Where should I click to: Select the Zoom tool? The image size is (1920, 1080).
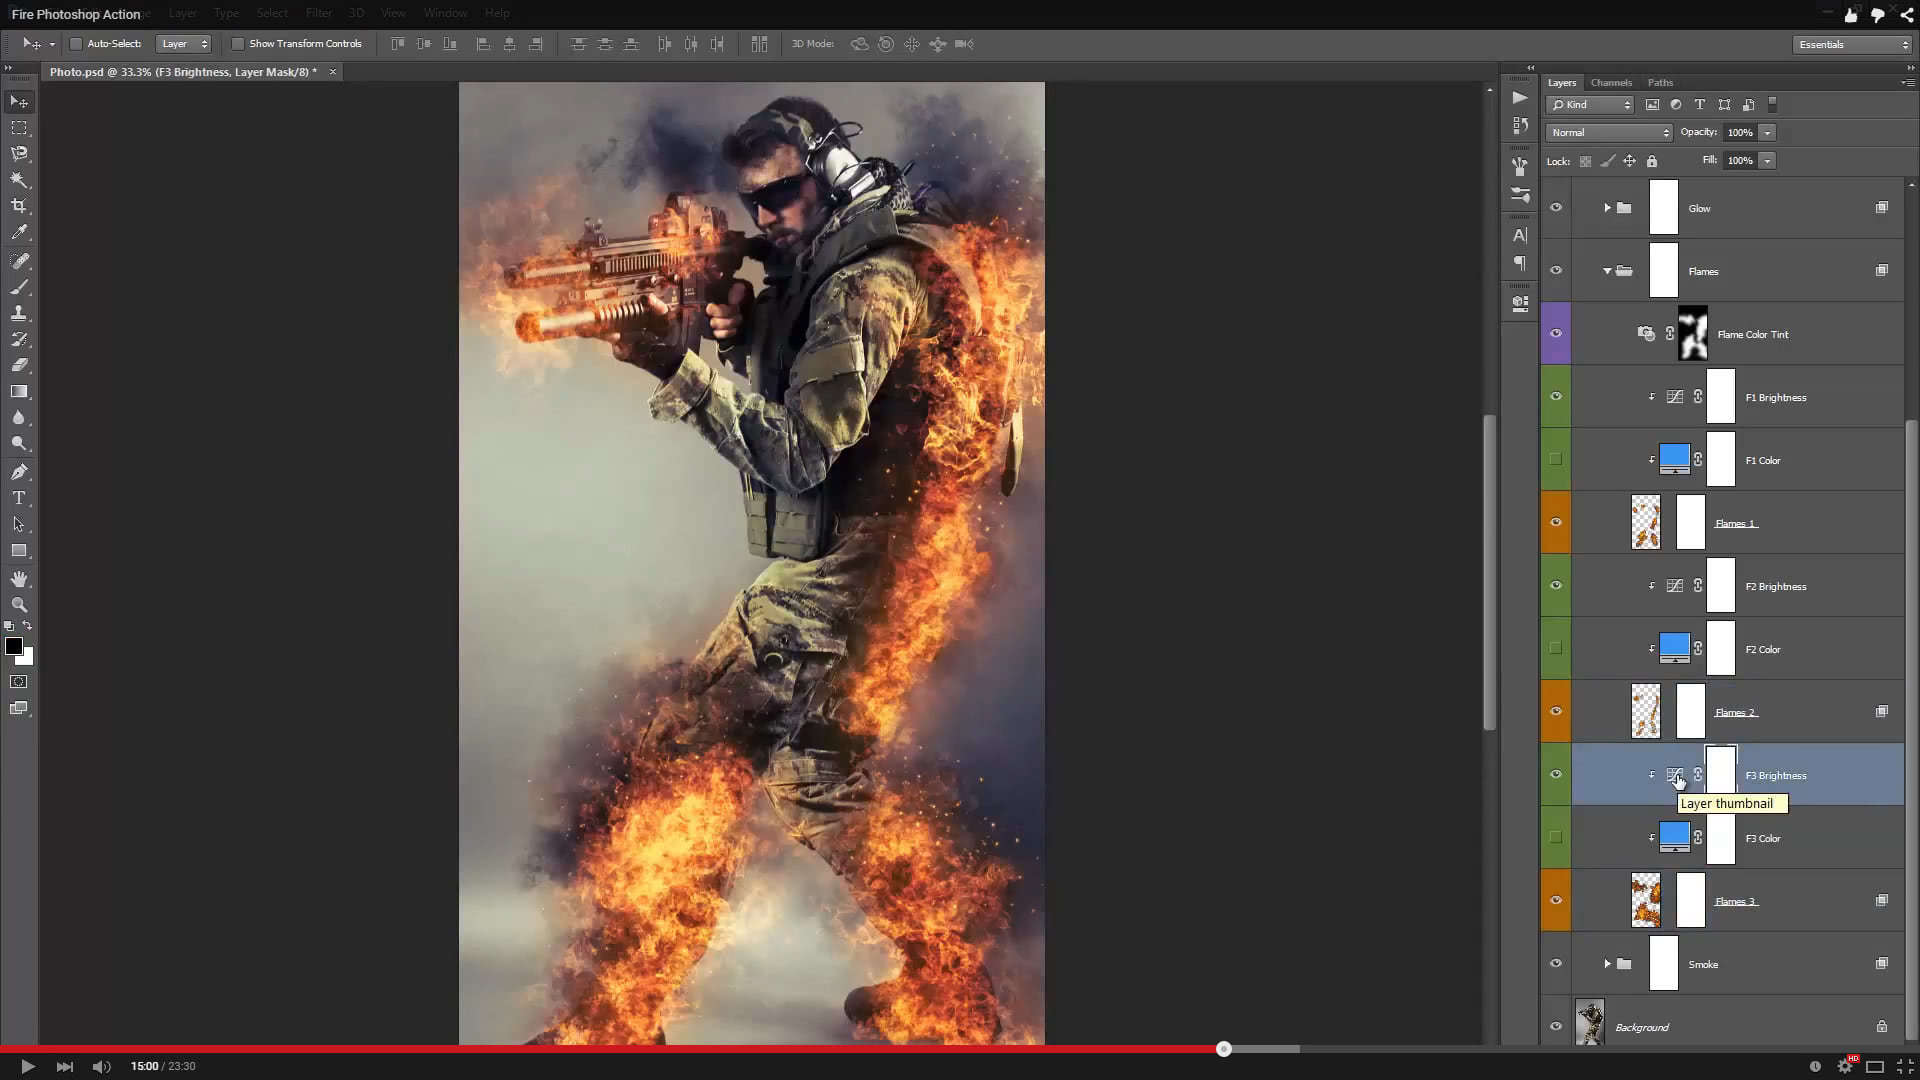coord(20,605)
